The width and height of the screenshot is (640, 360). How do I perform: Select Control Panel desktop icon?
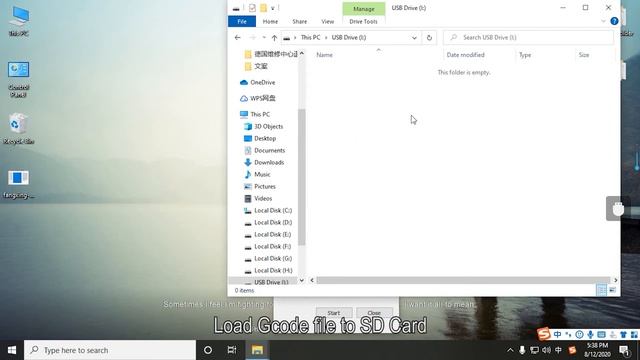point(18,79)
